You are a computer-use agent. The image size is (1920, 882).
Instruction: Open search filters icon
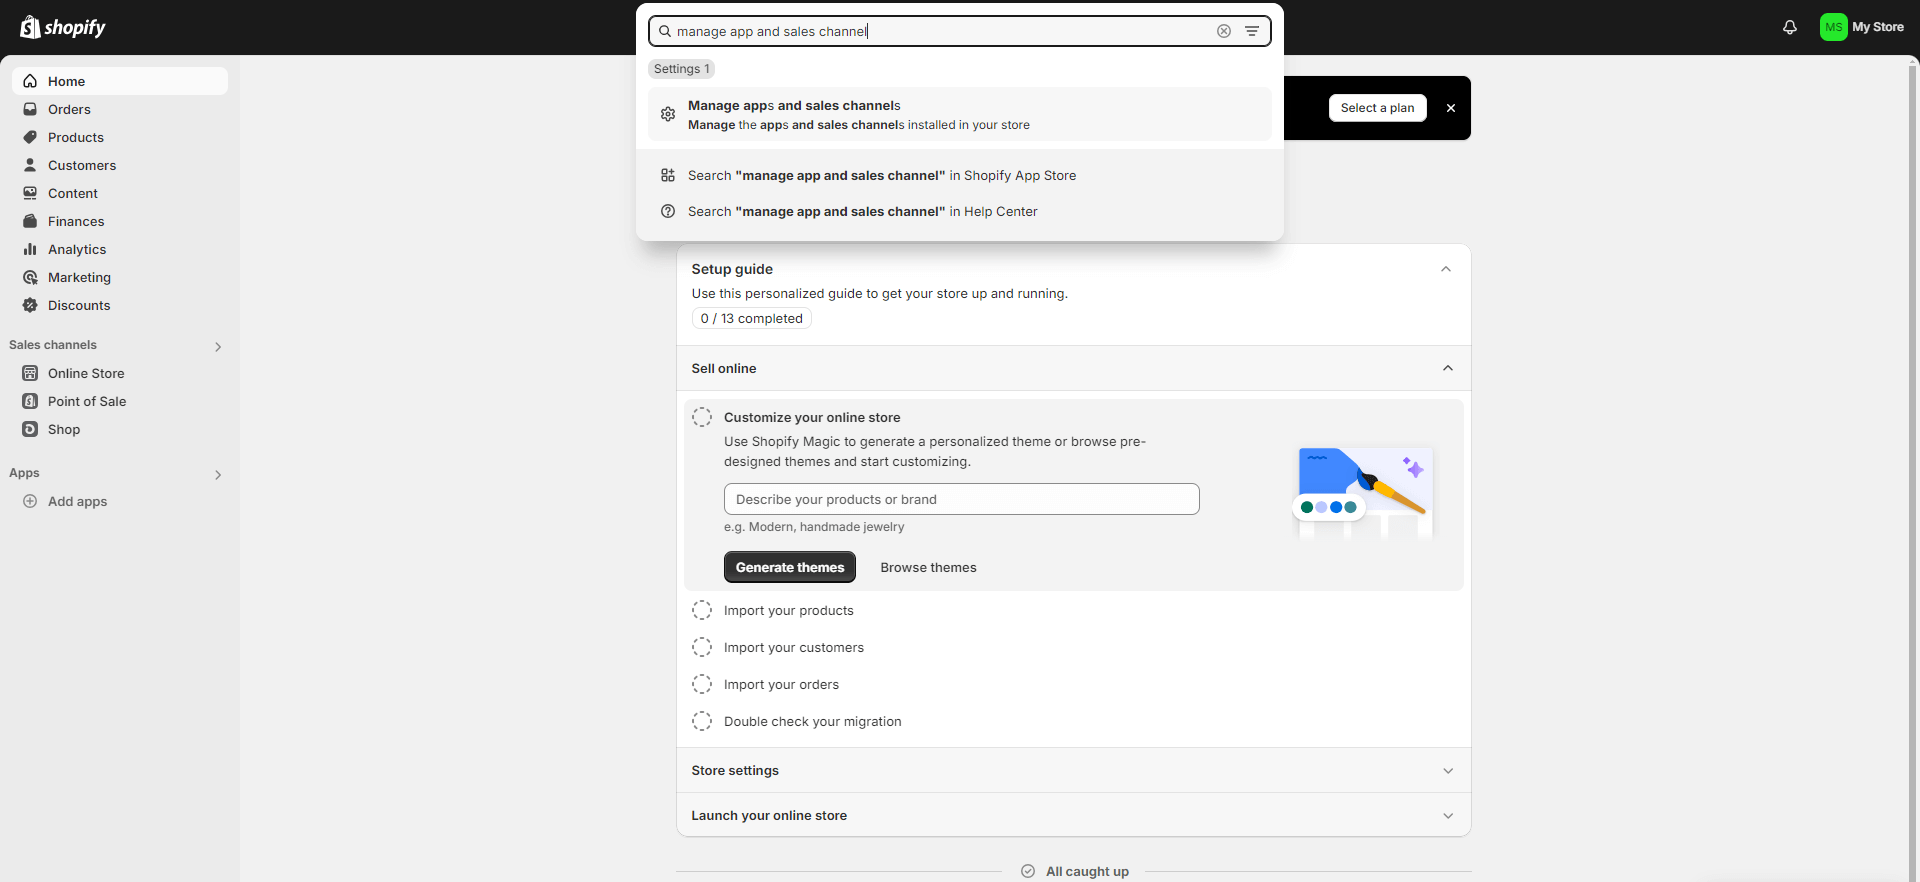[x=1252, y=31]
